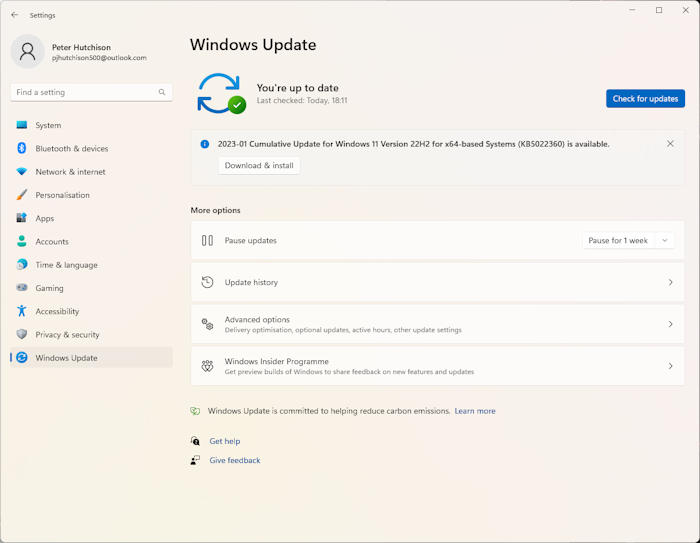Viewport: 700px width, 543px height.
Task: Click the Accounts person icon
Action: coord(21,241)
